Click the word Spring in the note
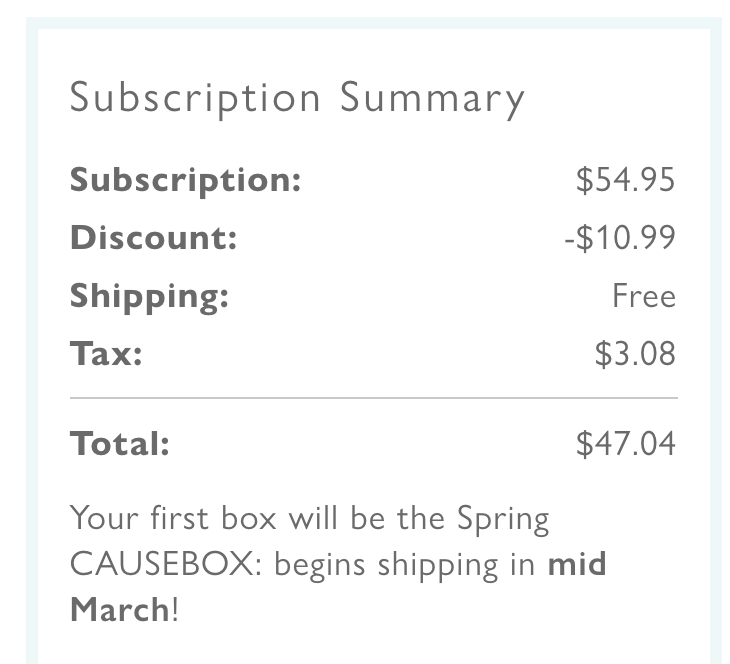The image size is (730, 664). pos(503,521)
